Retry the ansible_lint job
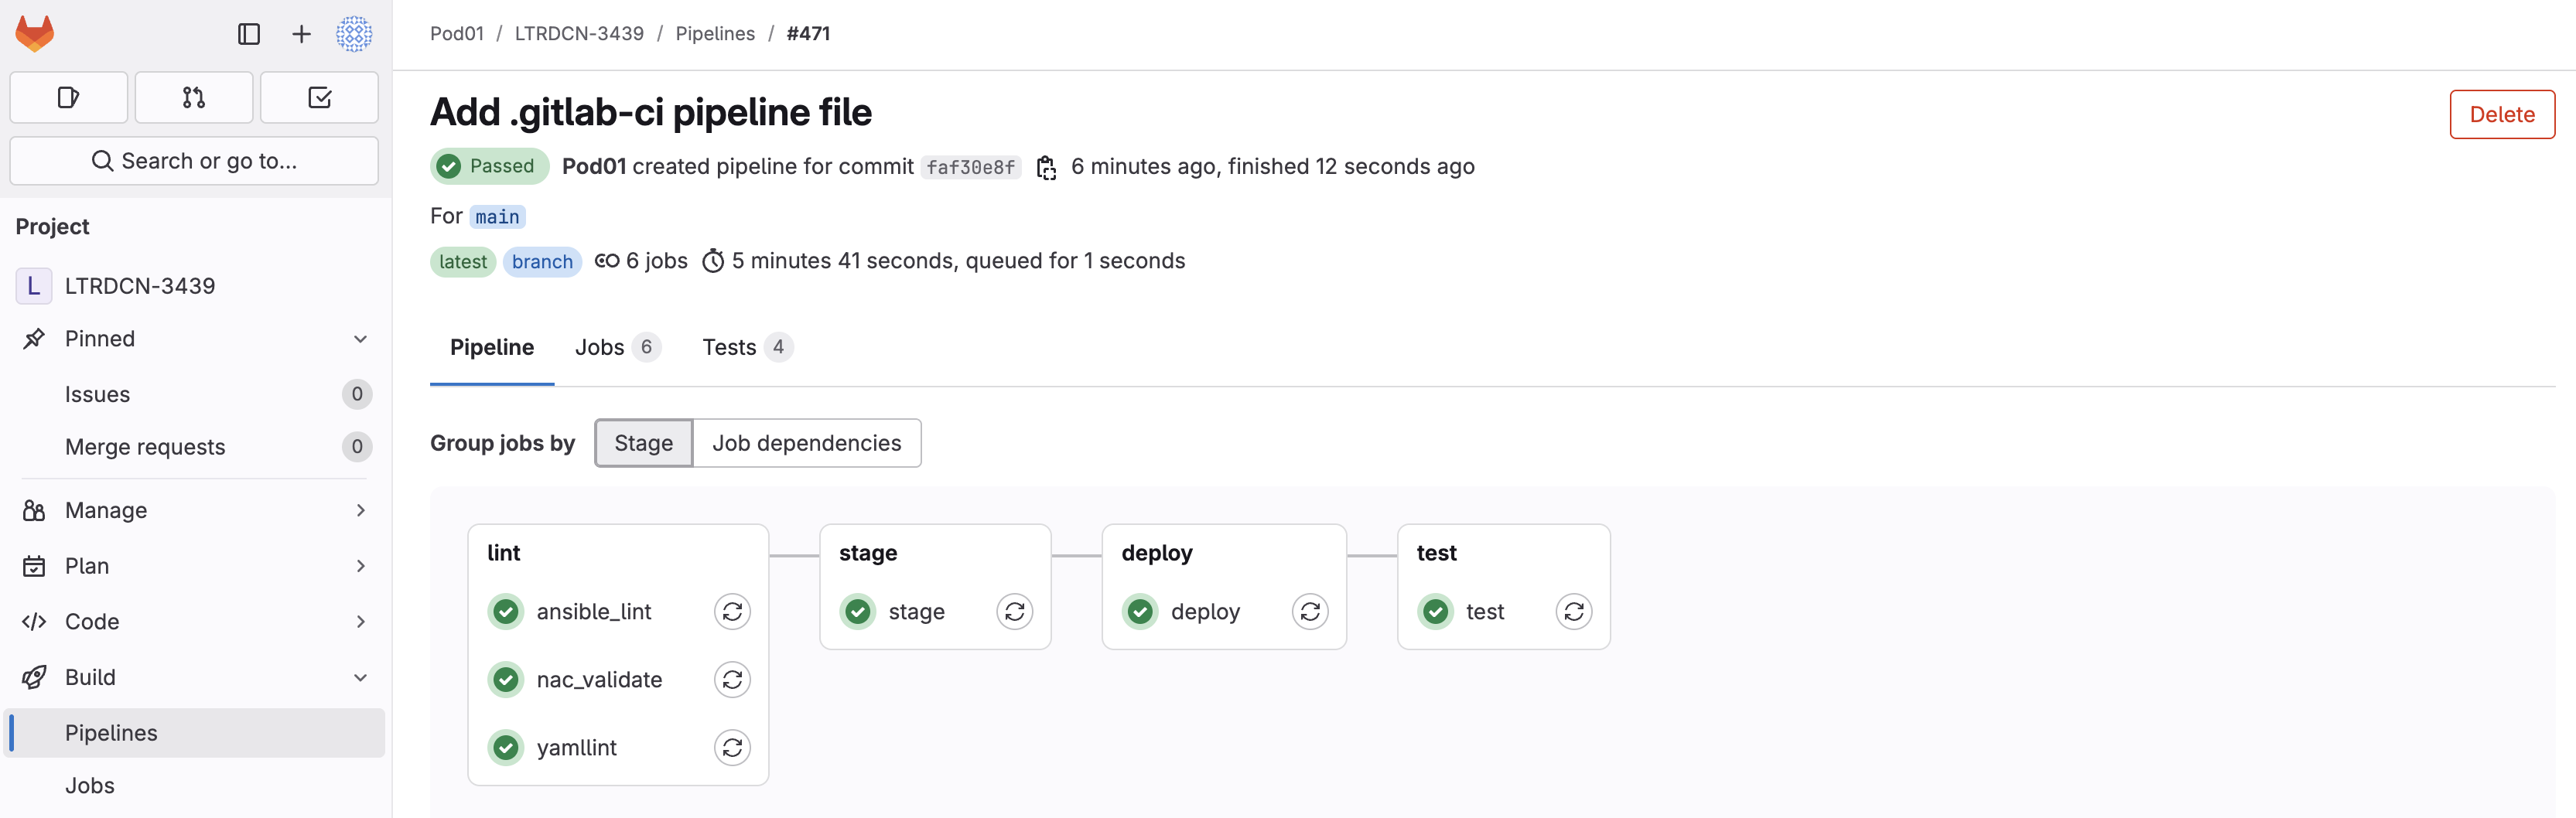The height and width of the screenshot is (818, 2576). pos(732,611)
